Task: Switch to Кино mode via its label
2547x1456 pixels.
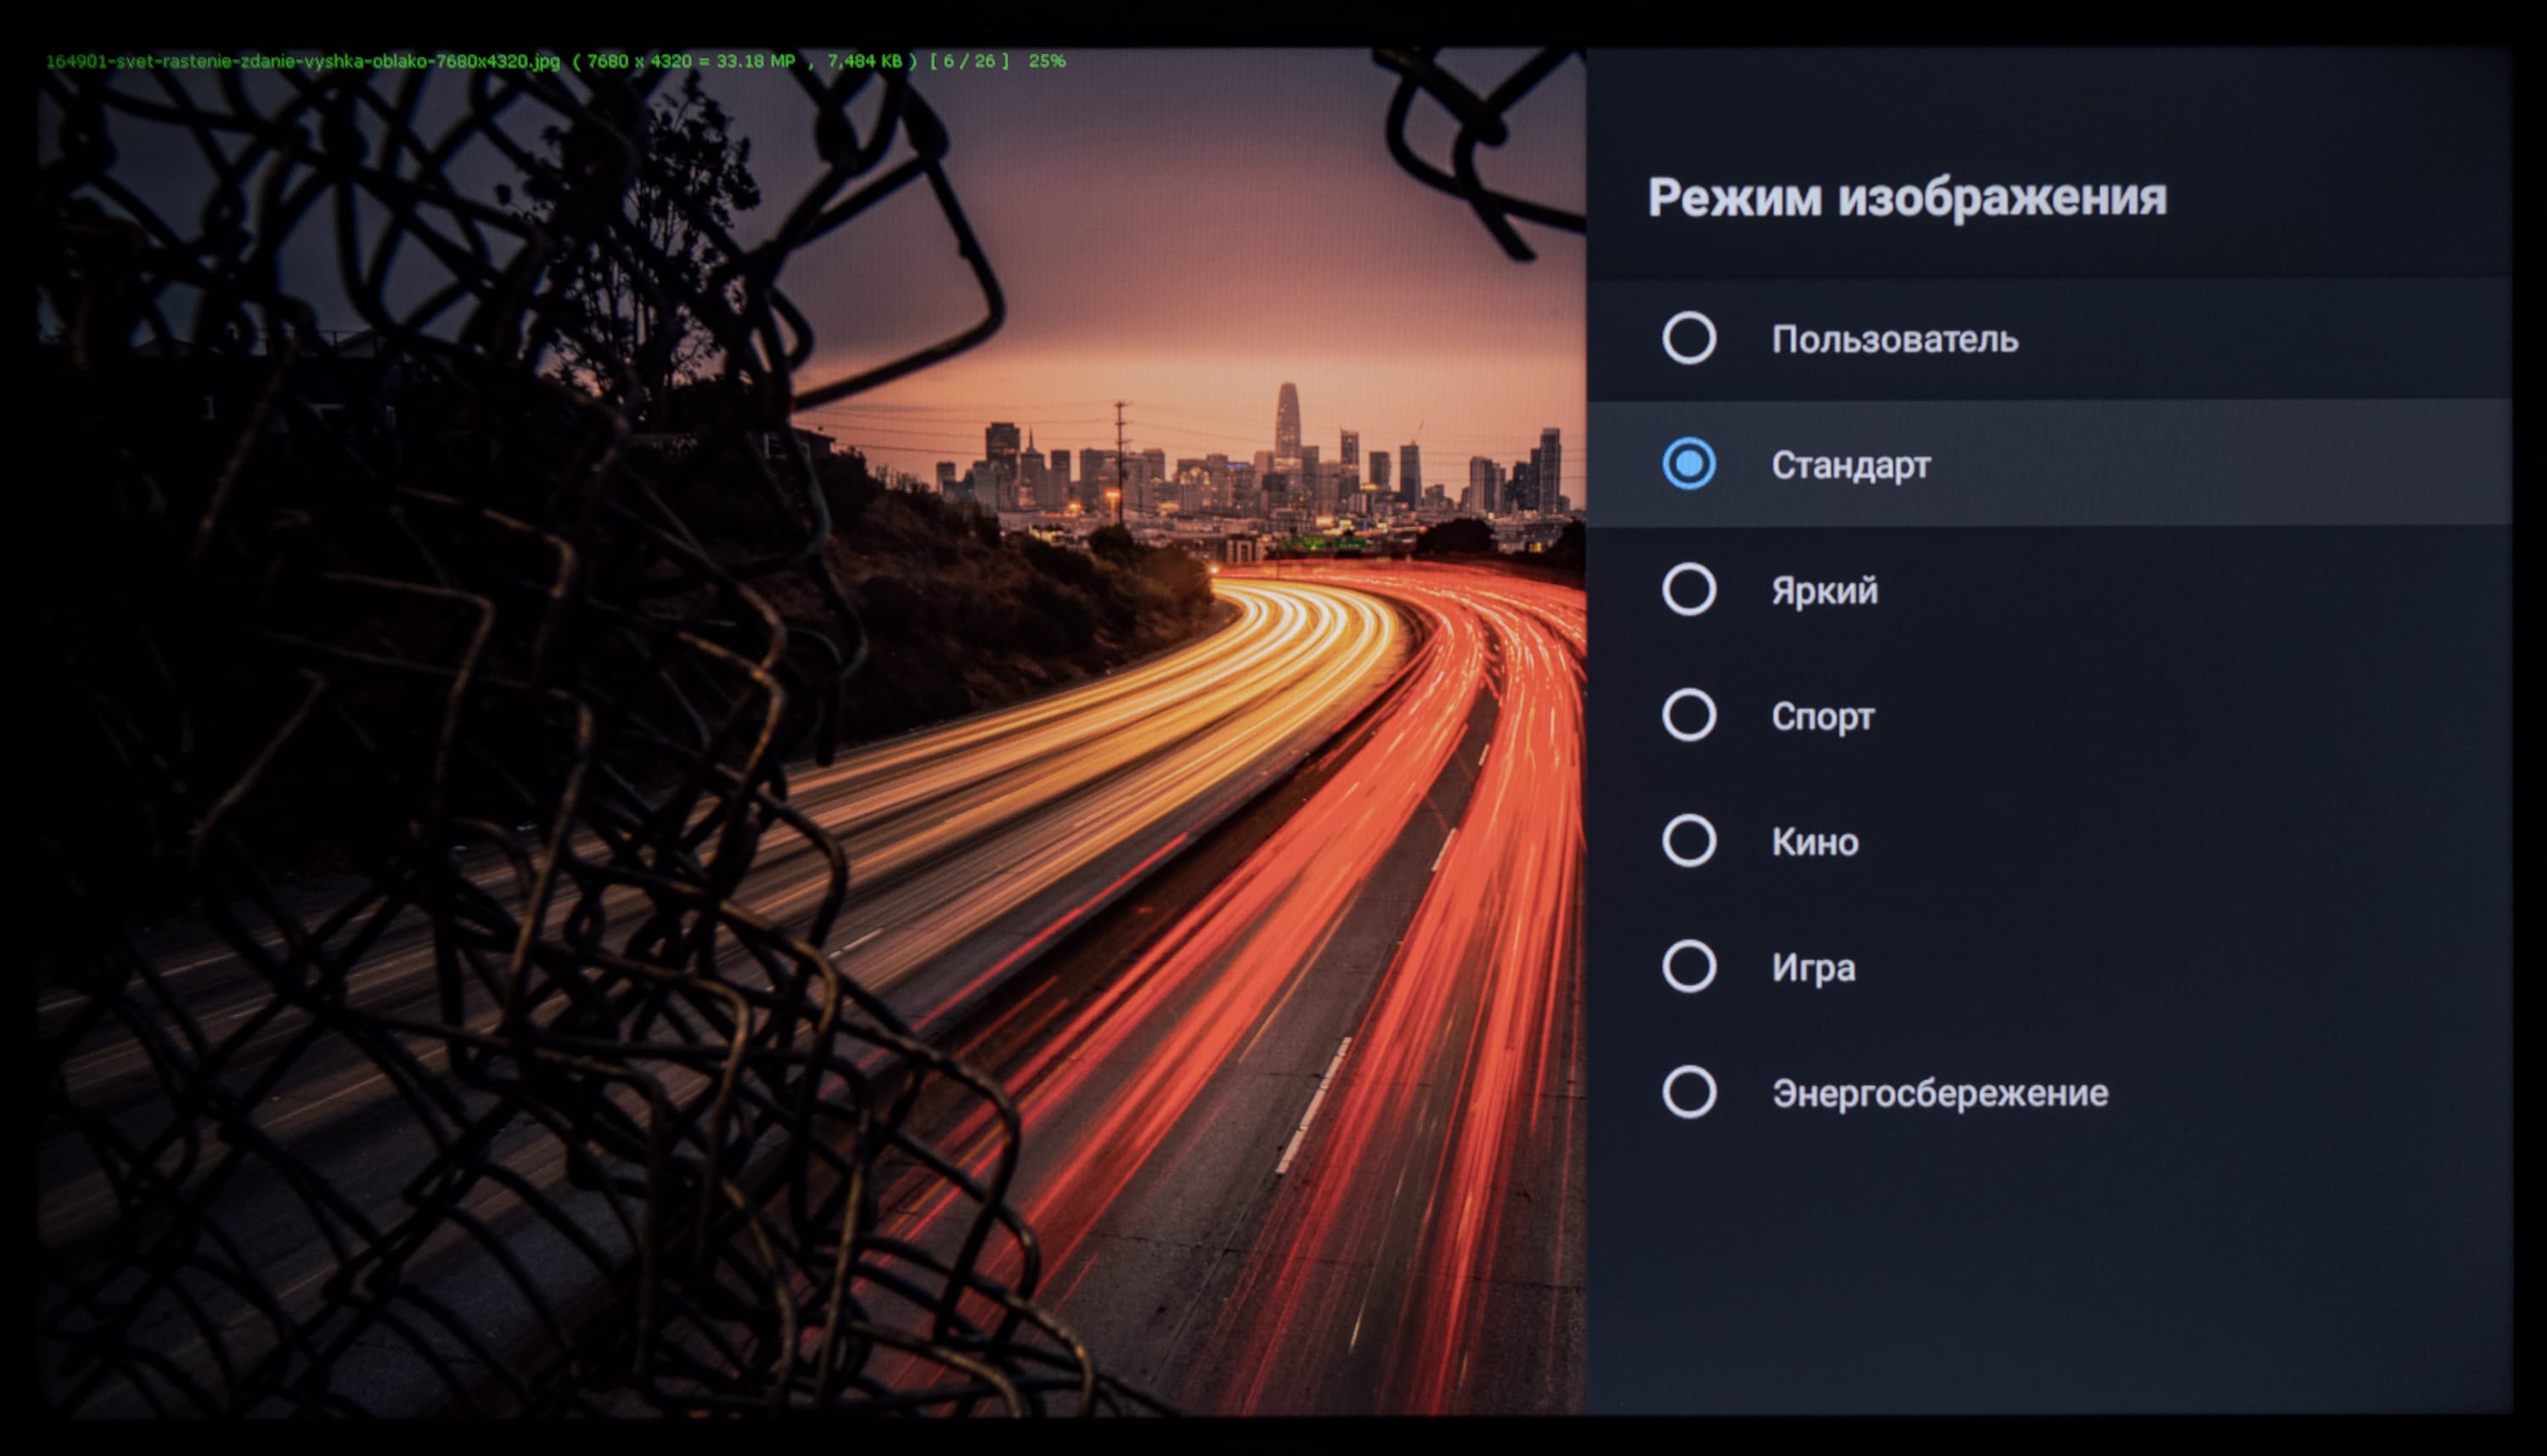Action: click(x=1814, y=842)
